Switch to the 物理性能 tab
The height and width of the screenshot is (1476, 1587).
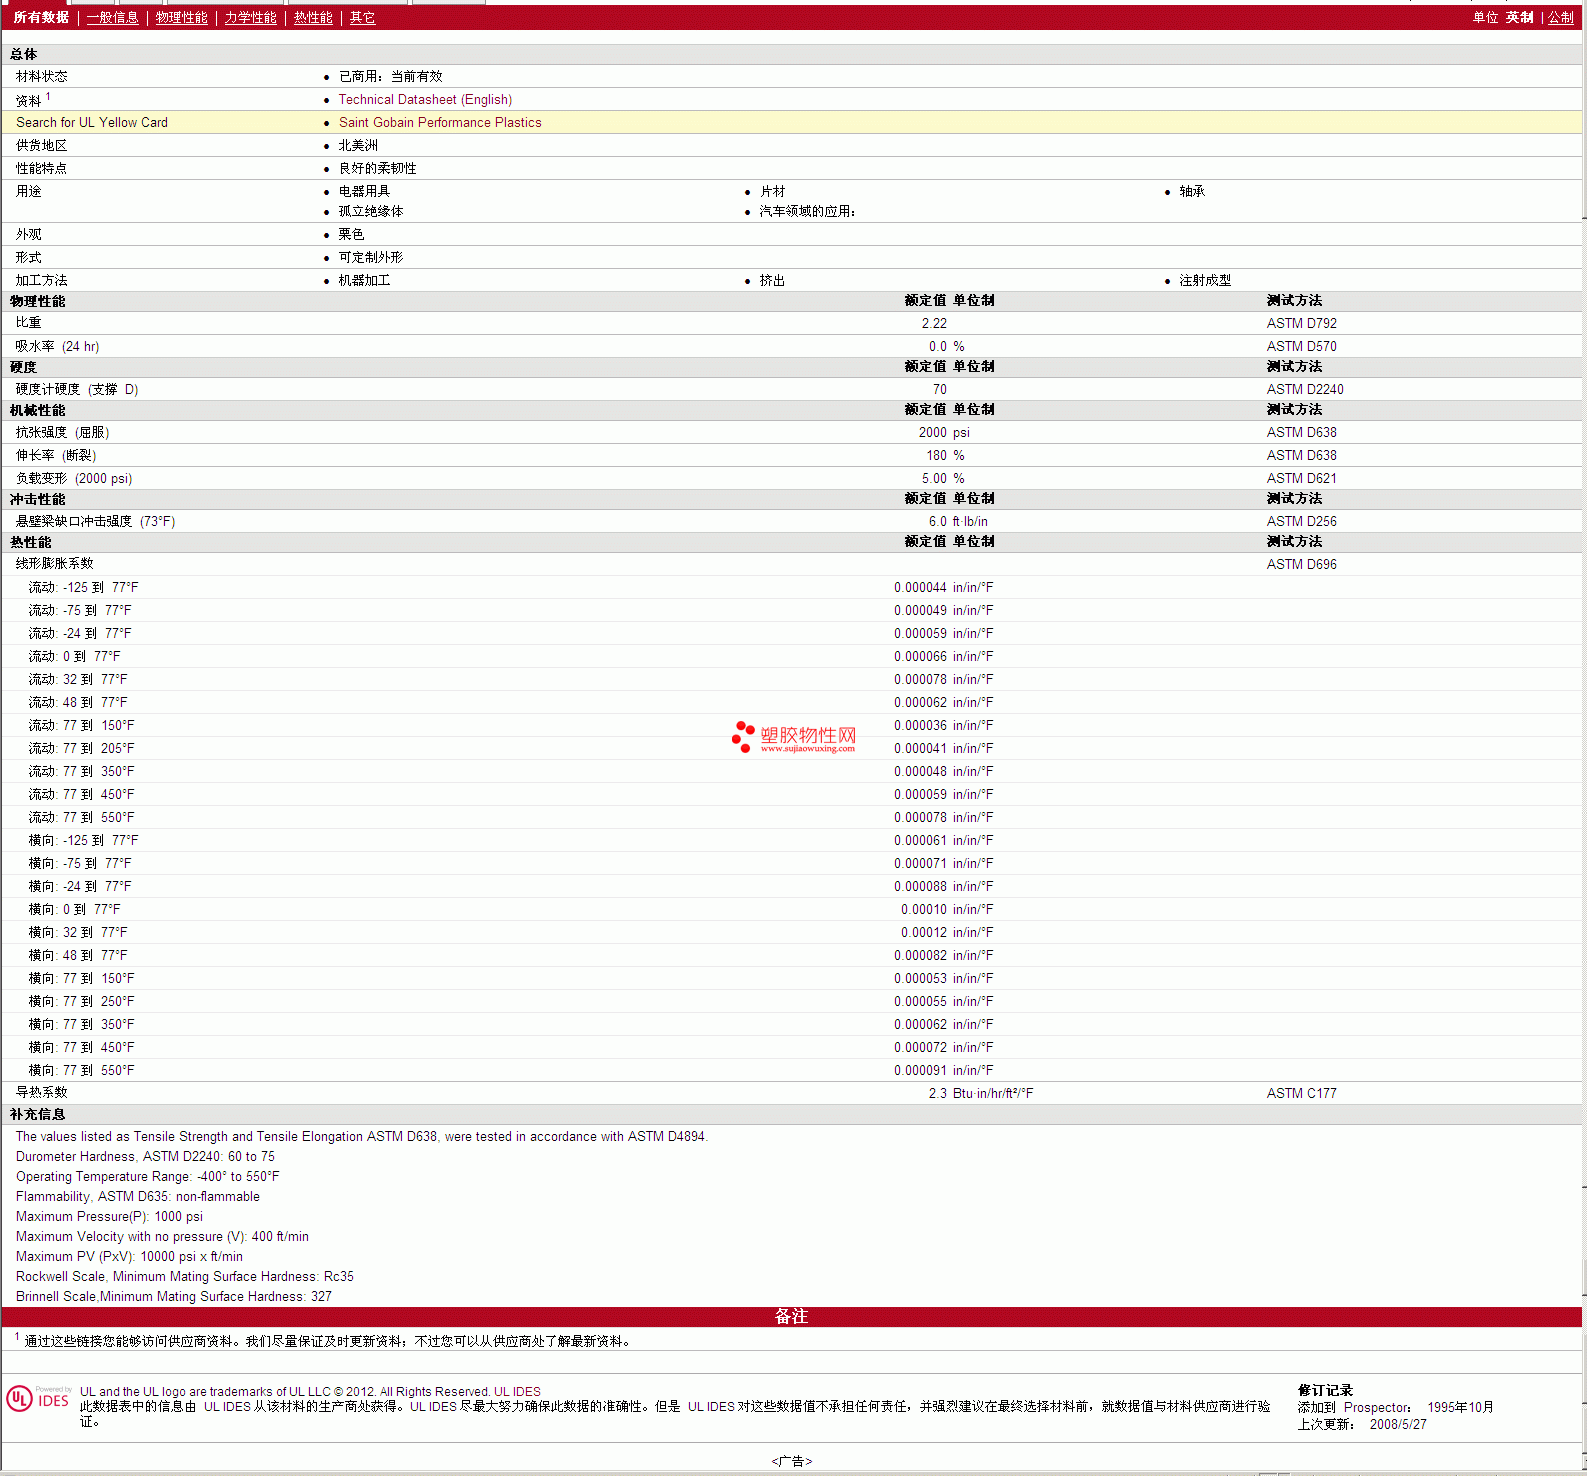[181, 18]
